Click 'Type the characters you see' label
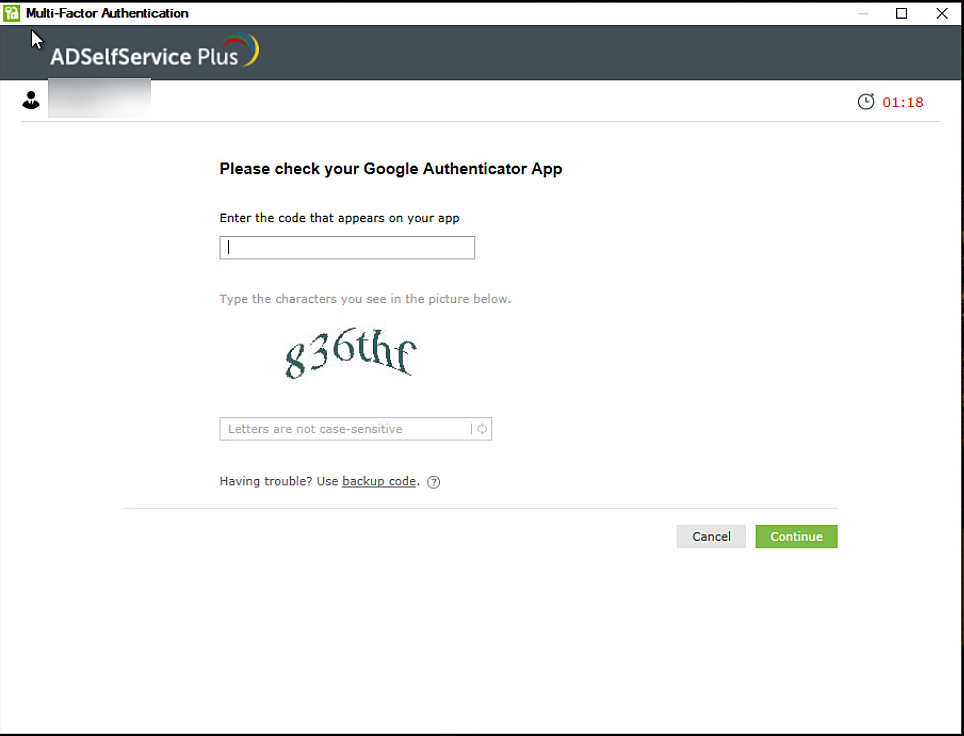Viewport: 964px width, 736px height. (365, 299)
